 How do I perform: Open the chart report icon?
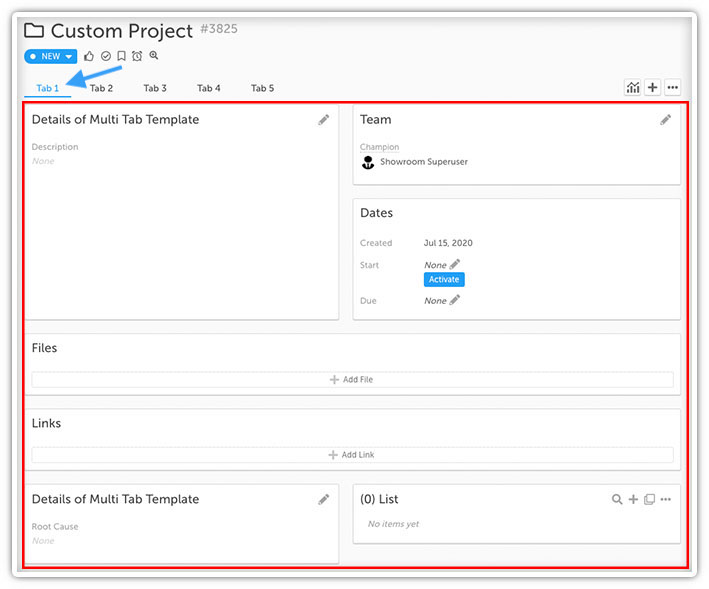(632, 88)
